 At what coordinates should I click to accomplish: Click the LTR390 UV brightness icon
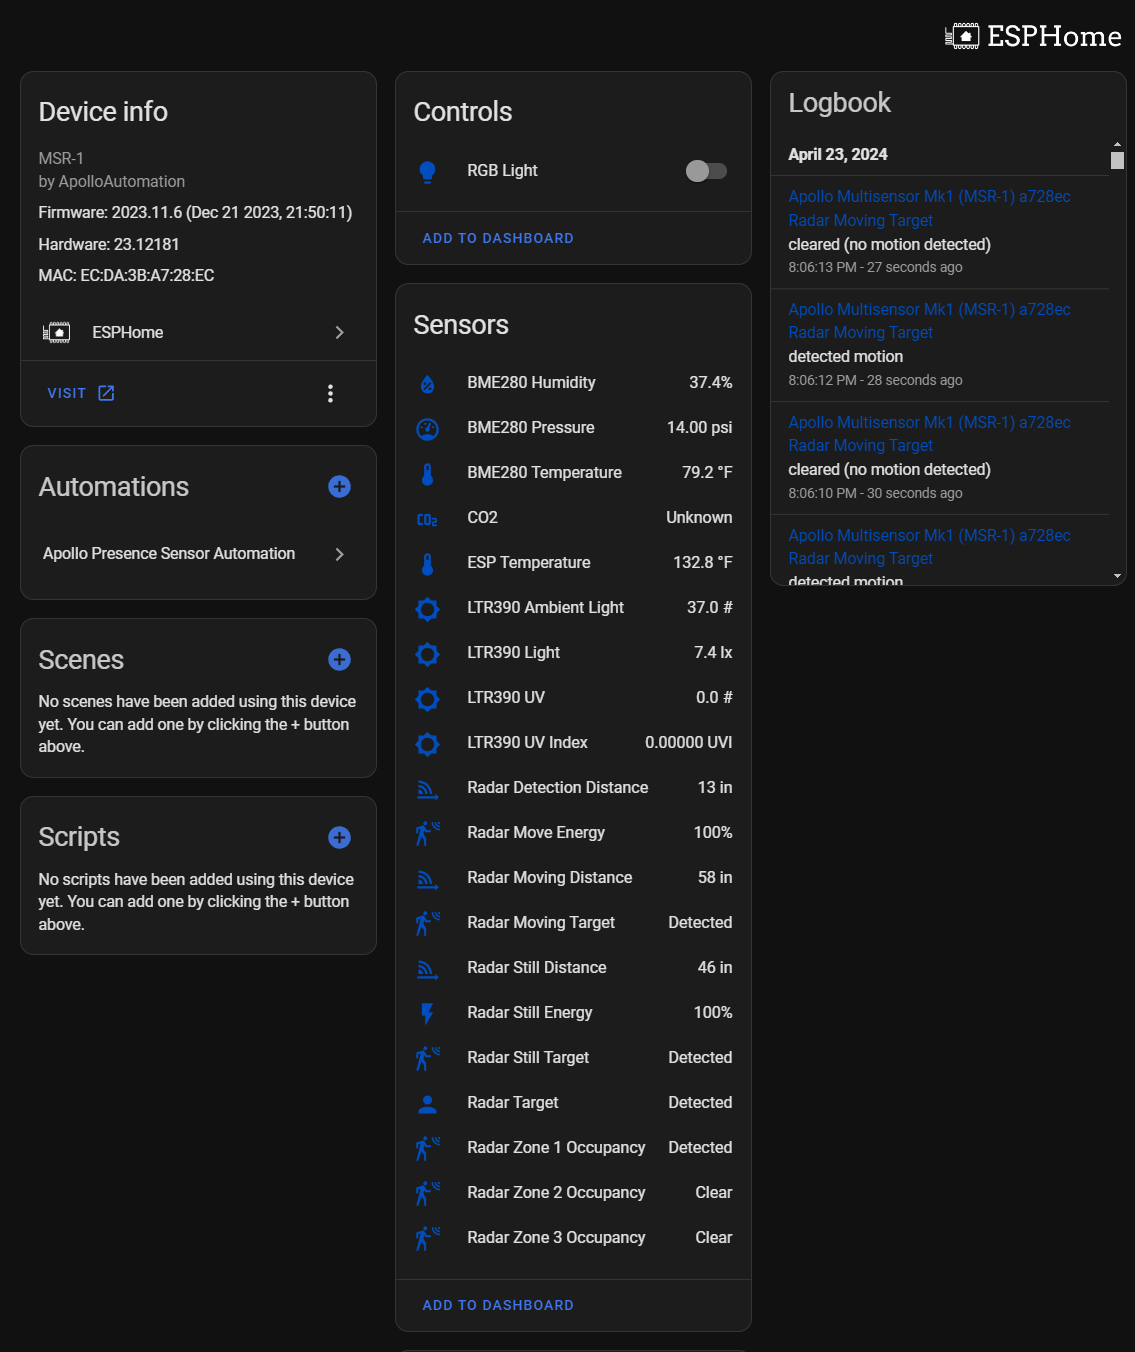(x=427, y=698)
